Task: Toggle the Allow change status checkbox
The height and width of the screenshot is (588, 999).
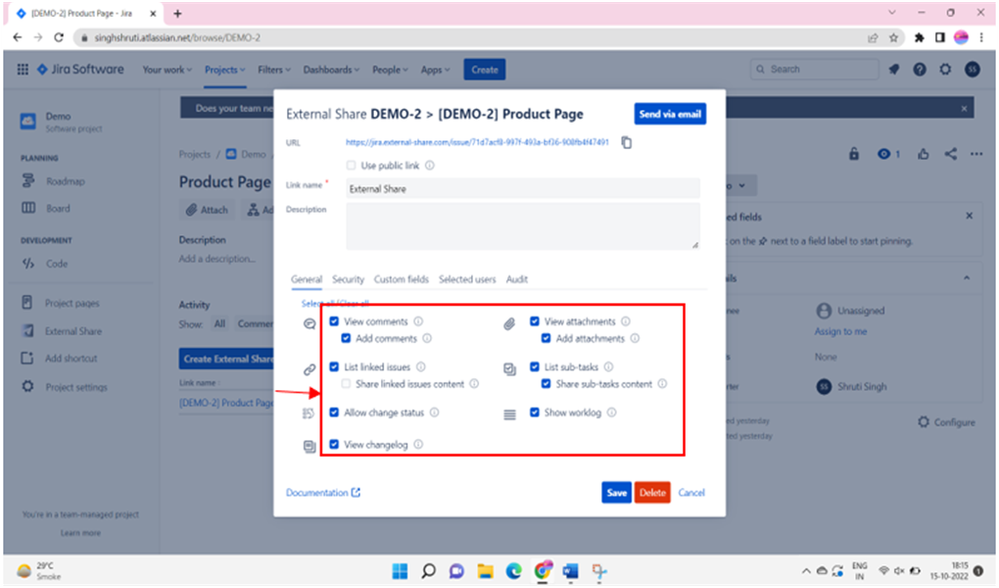Action: 334,413
